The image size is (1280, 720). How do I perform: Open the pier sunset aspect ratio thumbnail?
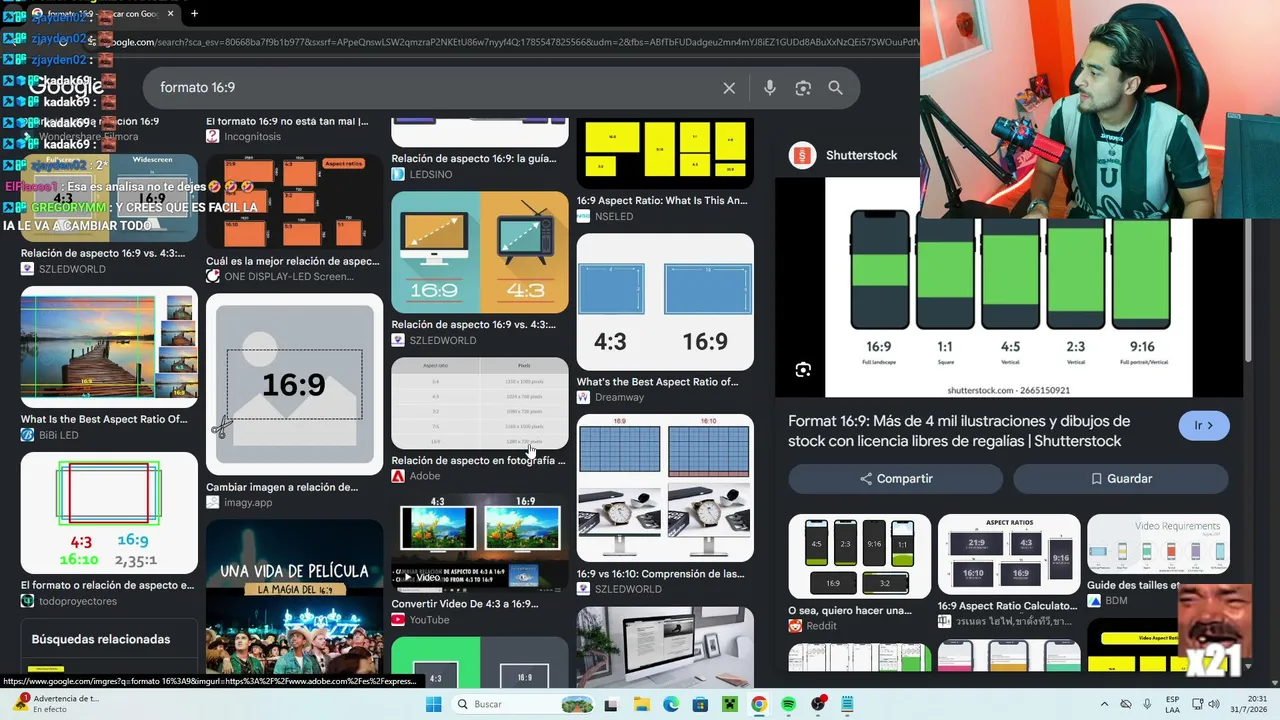click(x=109, y=347)
